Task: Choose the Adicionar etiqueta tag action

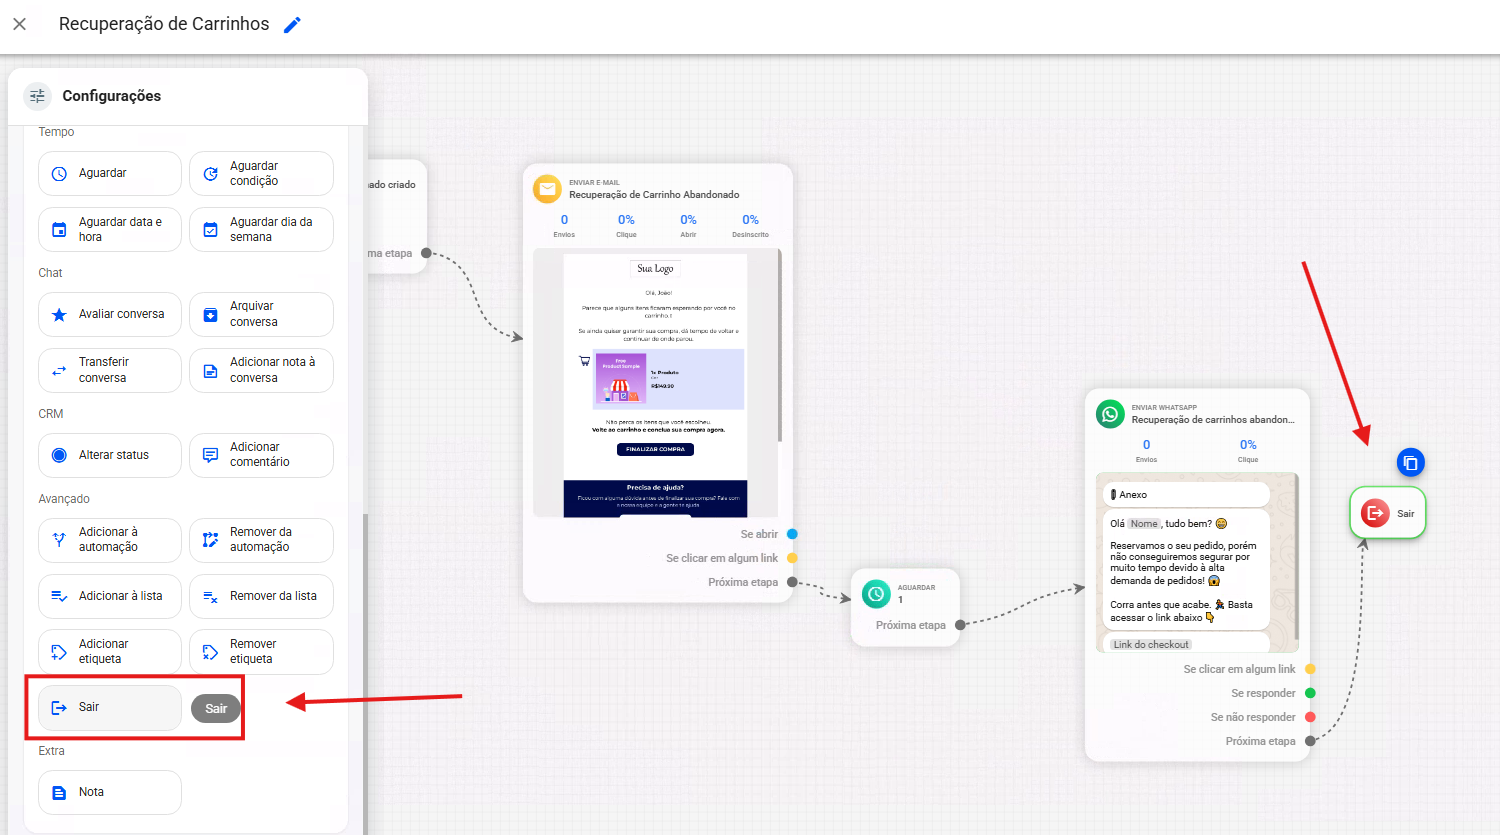Action: coord(110,652)
